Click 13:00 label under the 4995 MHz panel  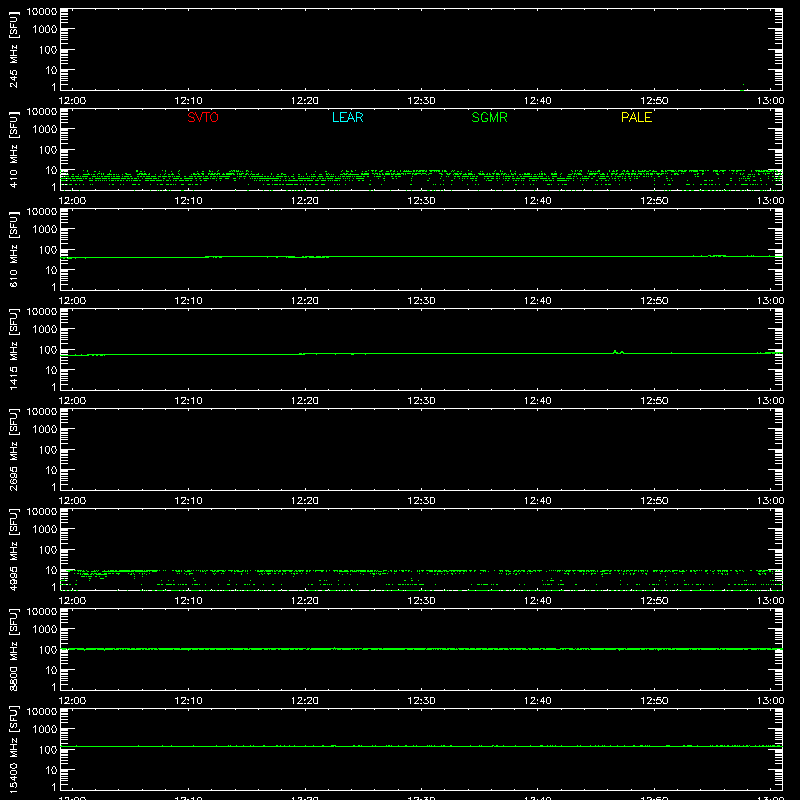pos(770,601)
